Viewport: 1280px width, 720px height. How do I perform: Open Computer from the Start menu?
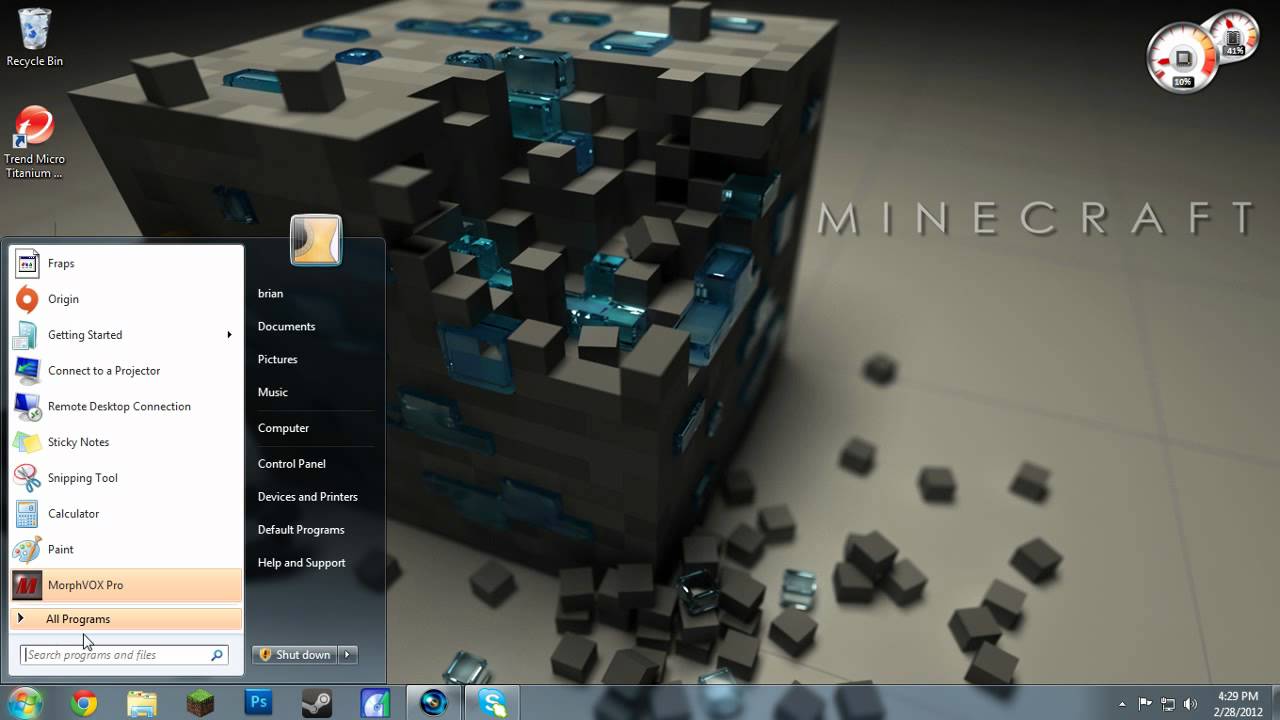pyautogui.click(x=283, y=428)
